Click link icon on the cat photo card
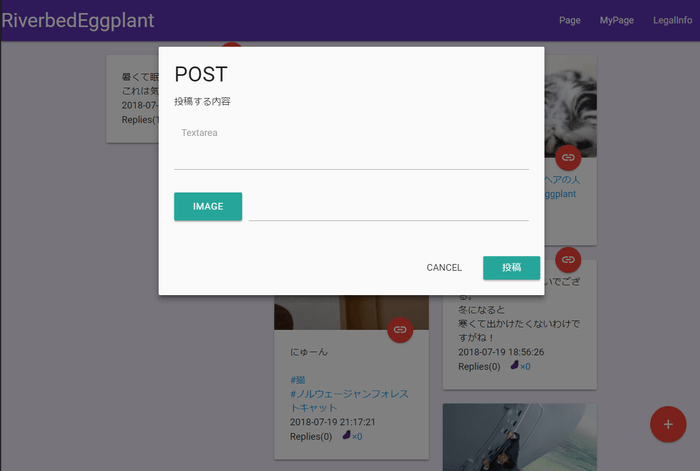The height and width of the screenshot is (471, 700). coord(568,157)
